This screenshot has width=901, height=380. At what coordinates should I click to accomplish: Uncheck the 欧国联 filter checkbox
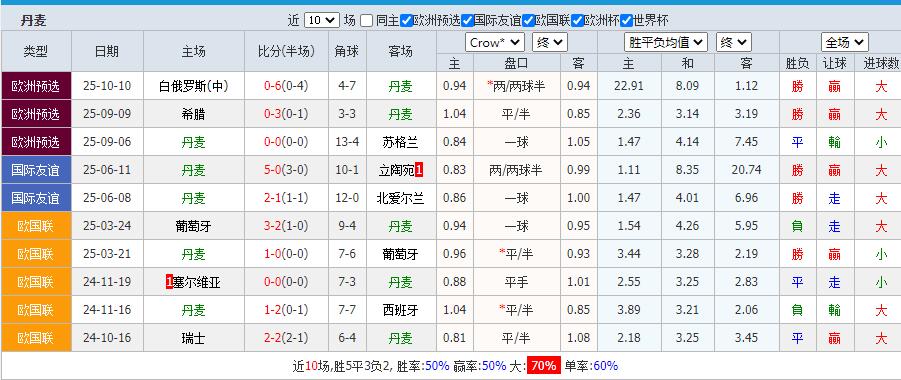(x=528, y=21)
